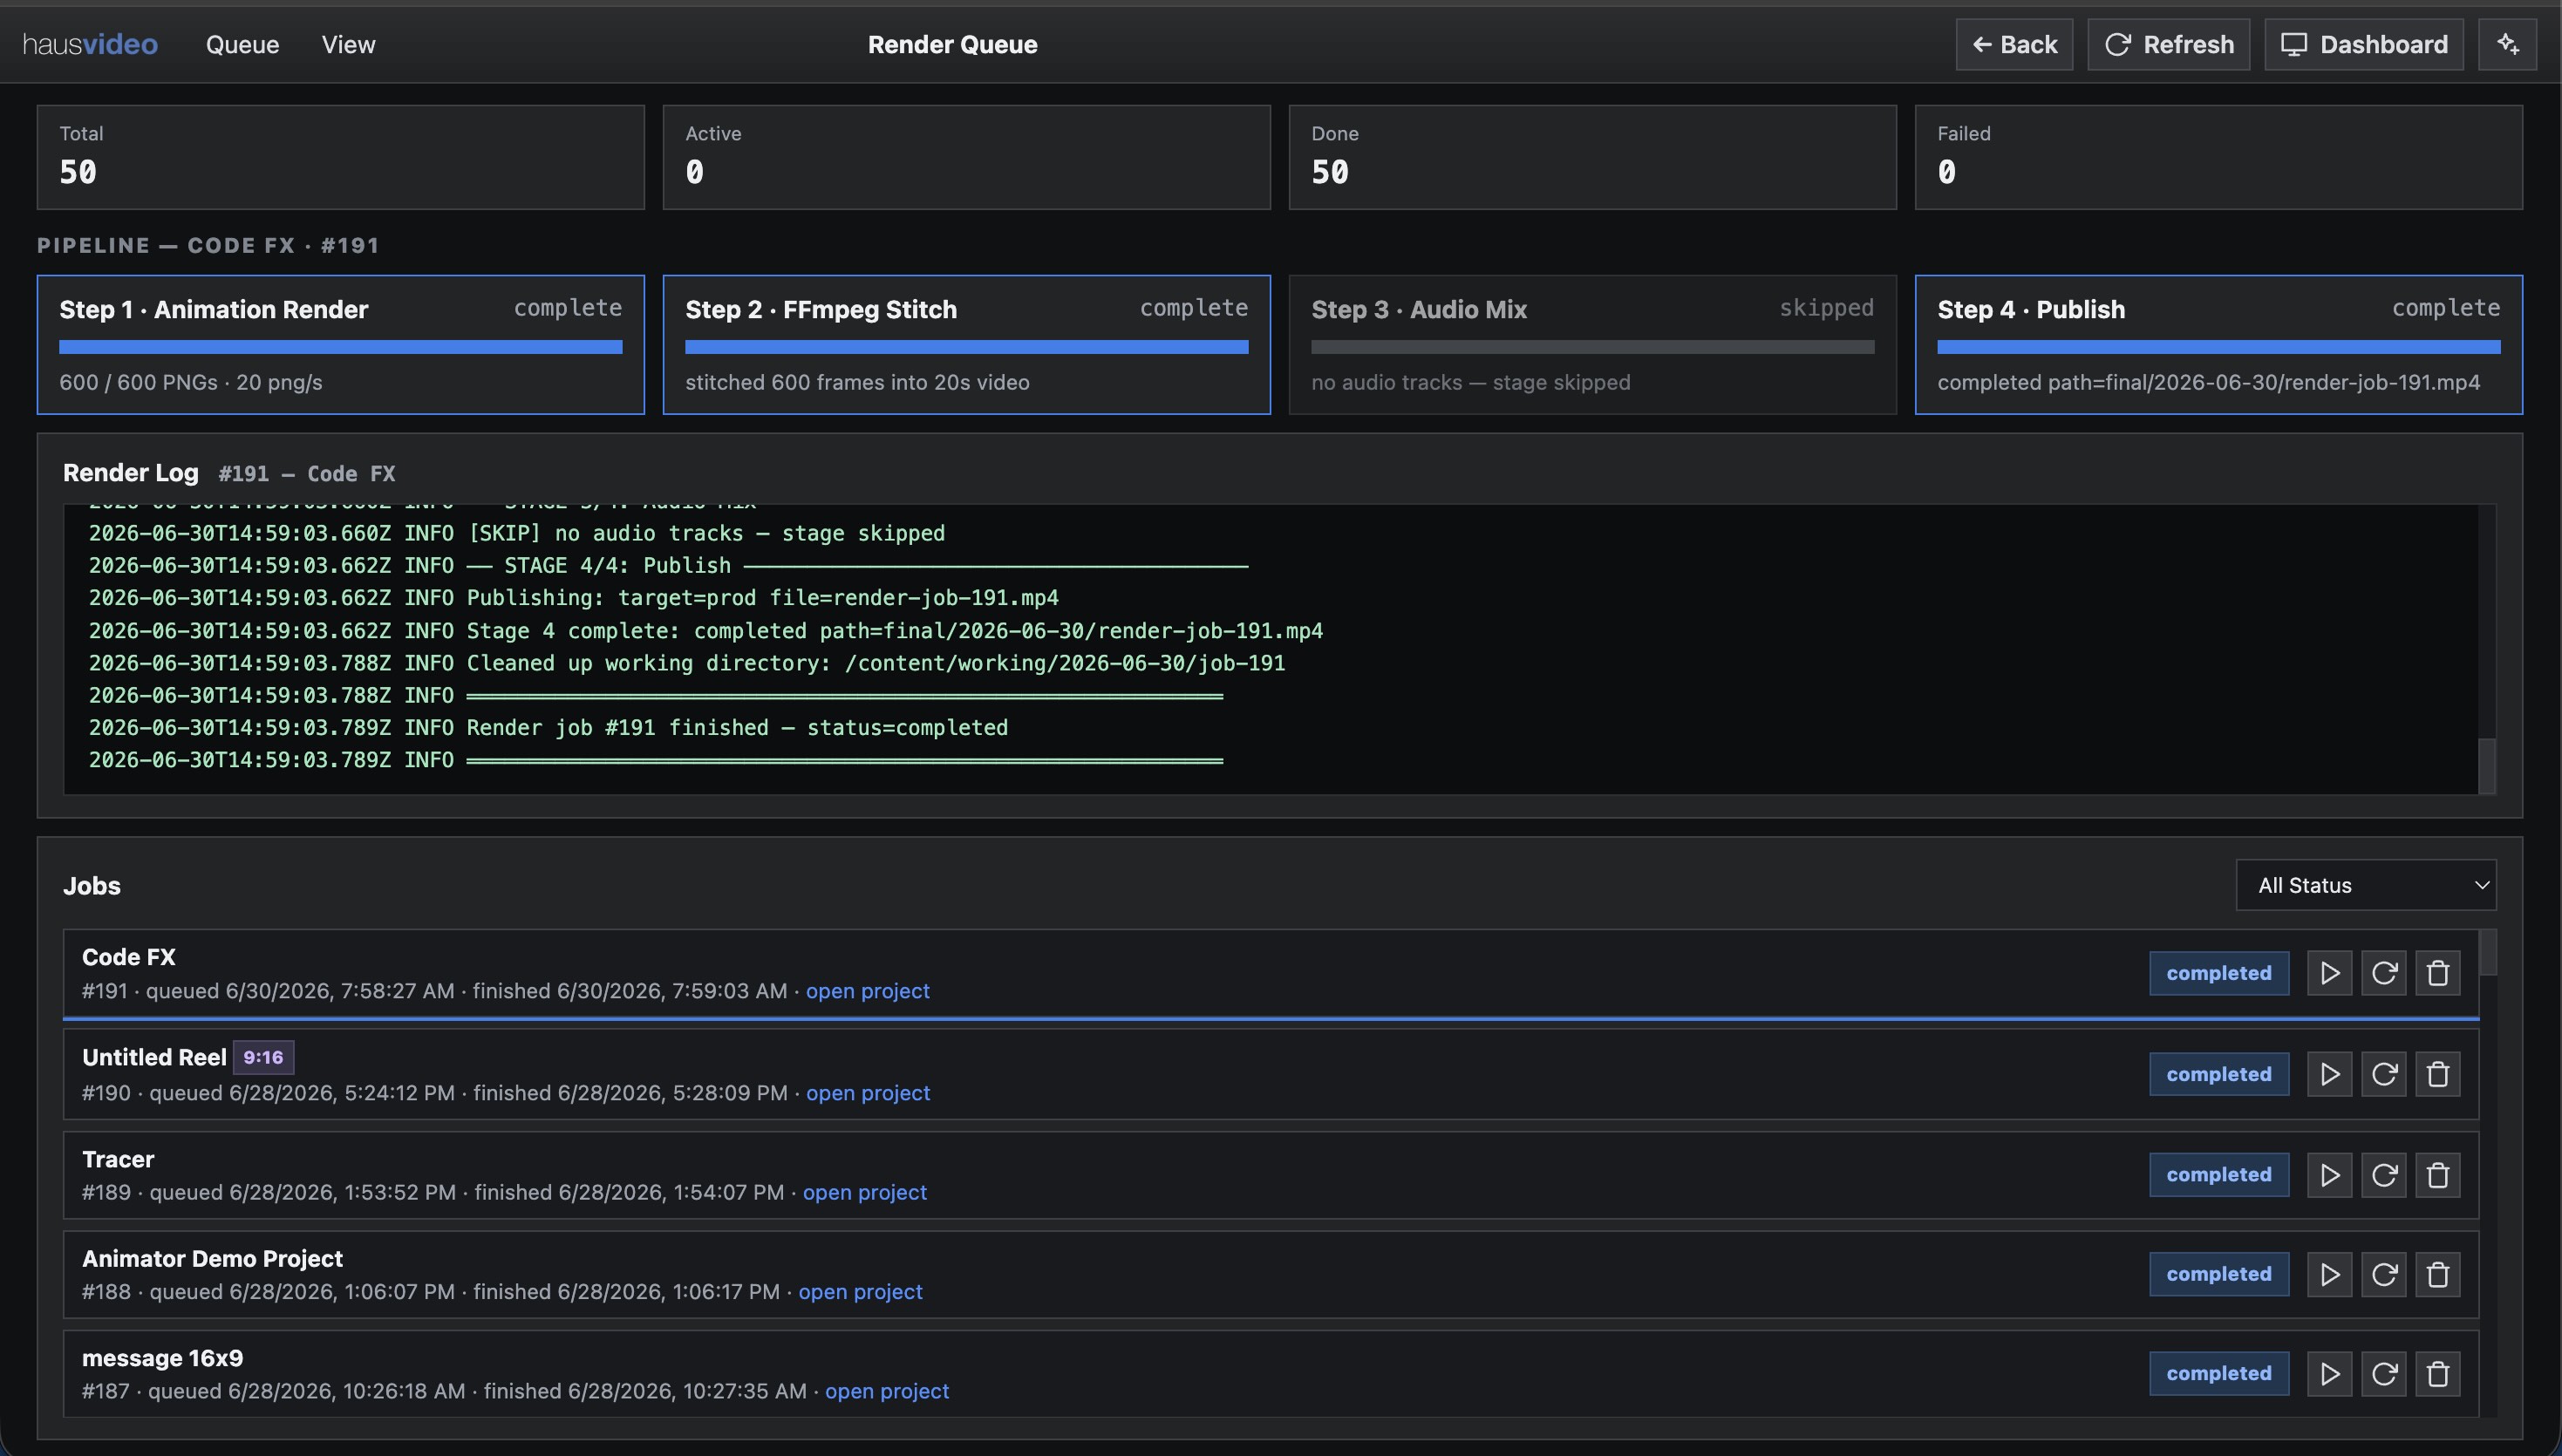Image resolution: width=2562 pixels, height=1456 pixels.
Task: Play the Code FX job output
Action: pyautogui.click(x=2329, y=973)
